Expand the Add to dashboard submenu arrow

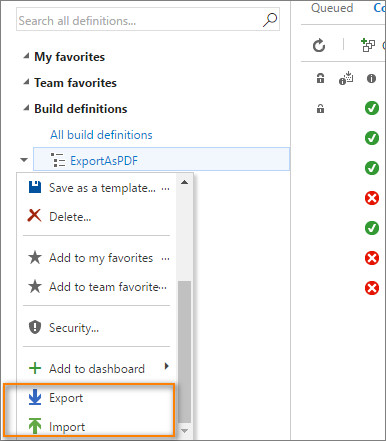tap(167, 366)
